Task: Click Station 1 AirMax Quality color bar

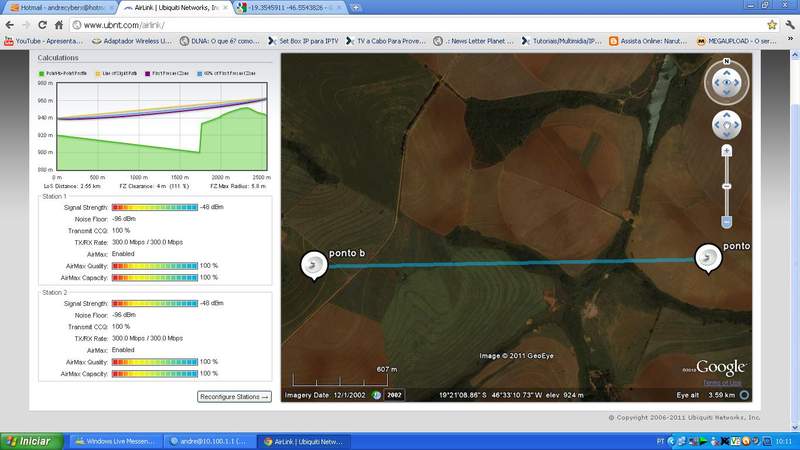Action: click(x=155, y=266)
